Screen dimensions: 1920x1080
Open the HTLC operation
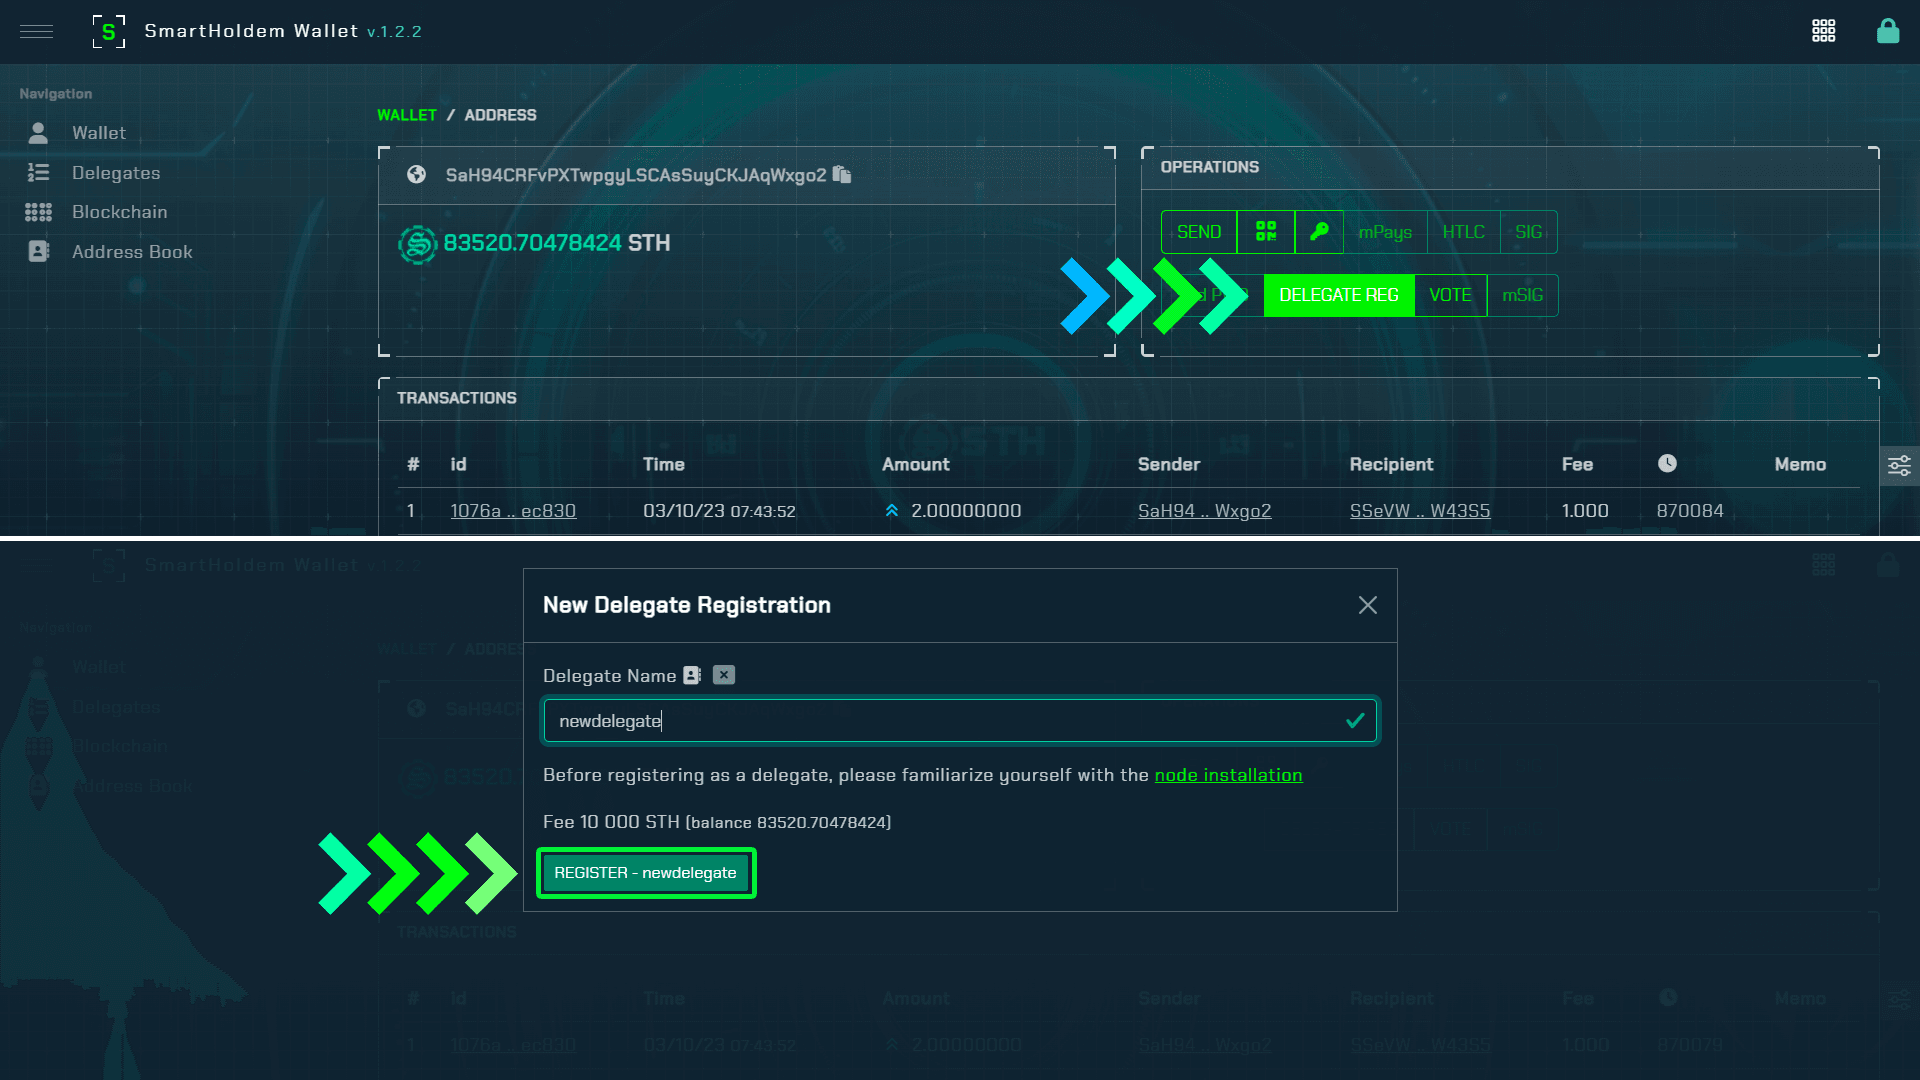pos(1463,232)
